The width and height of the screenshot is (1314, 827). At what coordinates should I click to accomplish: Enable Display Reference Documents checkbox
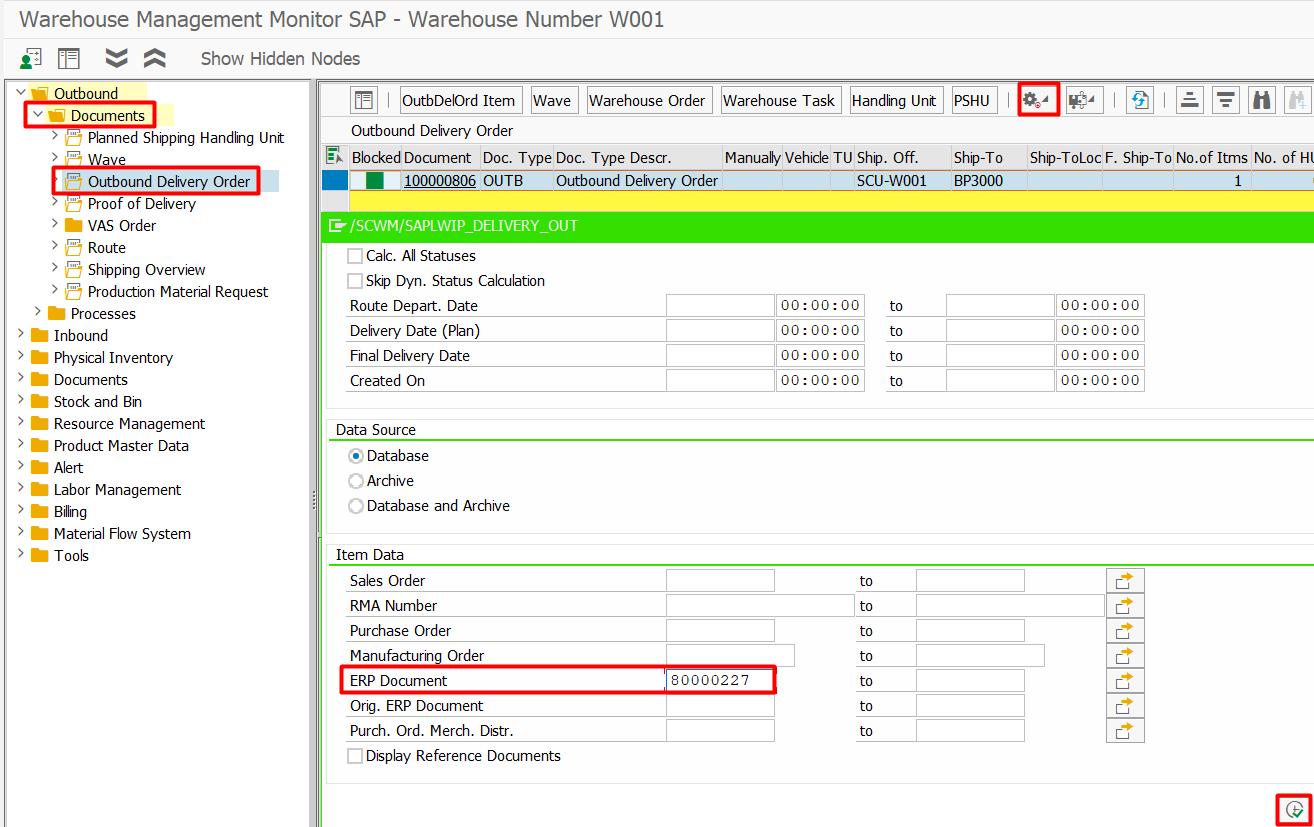355,756
